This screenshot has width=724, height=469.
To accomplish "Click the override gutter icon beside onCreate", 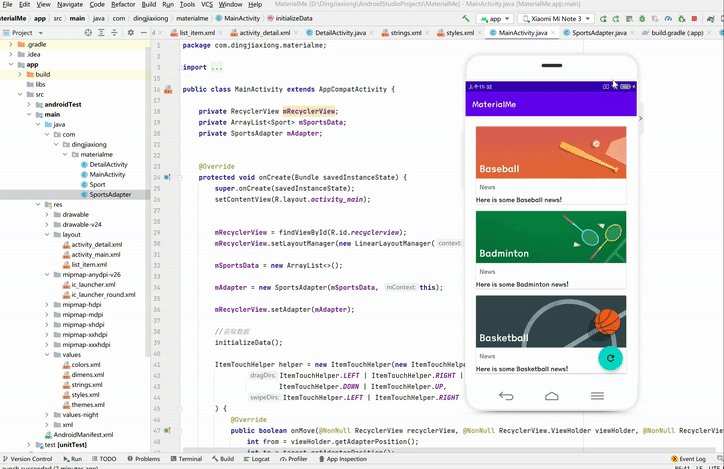I will (167, 176).
